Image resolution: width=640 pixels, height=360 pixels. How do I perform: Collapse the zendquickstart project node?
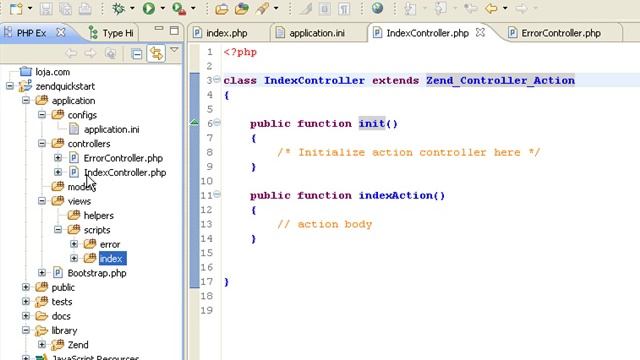tap(10, 86)
